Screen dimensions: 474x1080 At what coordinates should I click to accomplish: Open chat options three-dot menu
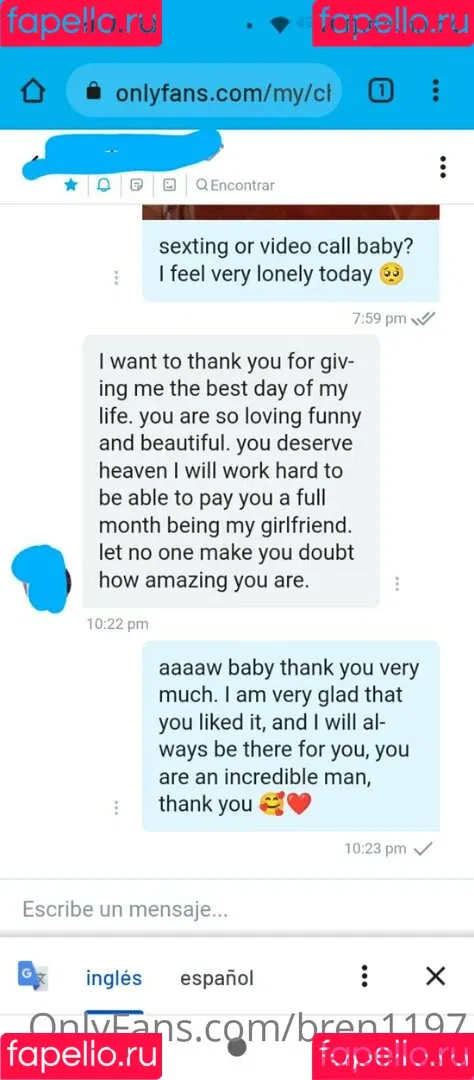click(x=443, y=167)
